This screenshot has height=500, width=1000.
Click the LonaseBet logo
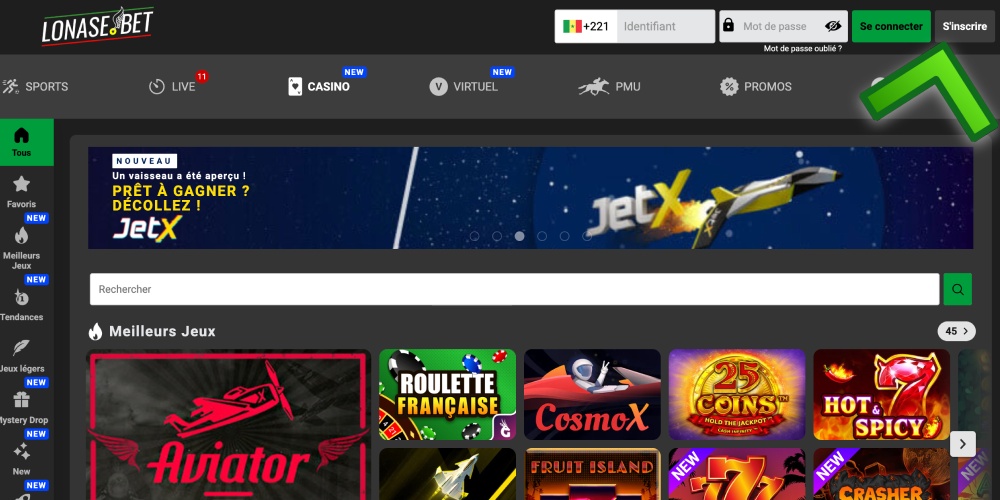[97, 26]
